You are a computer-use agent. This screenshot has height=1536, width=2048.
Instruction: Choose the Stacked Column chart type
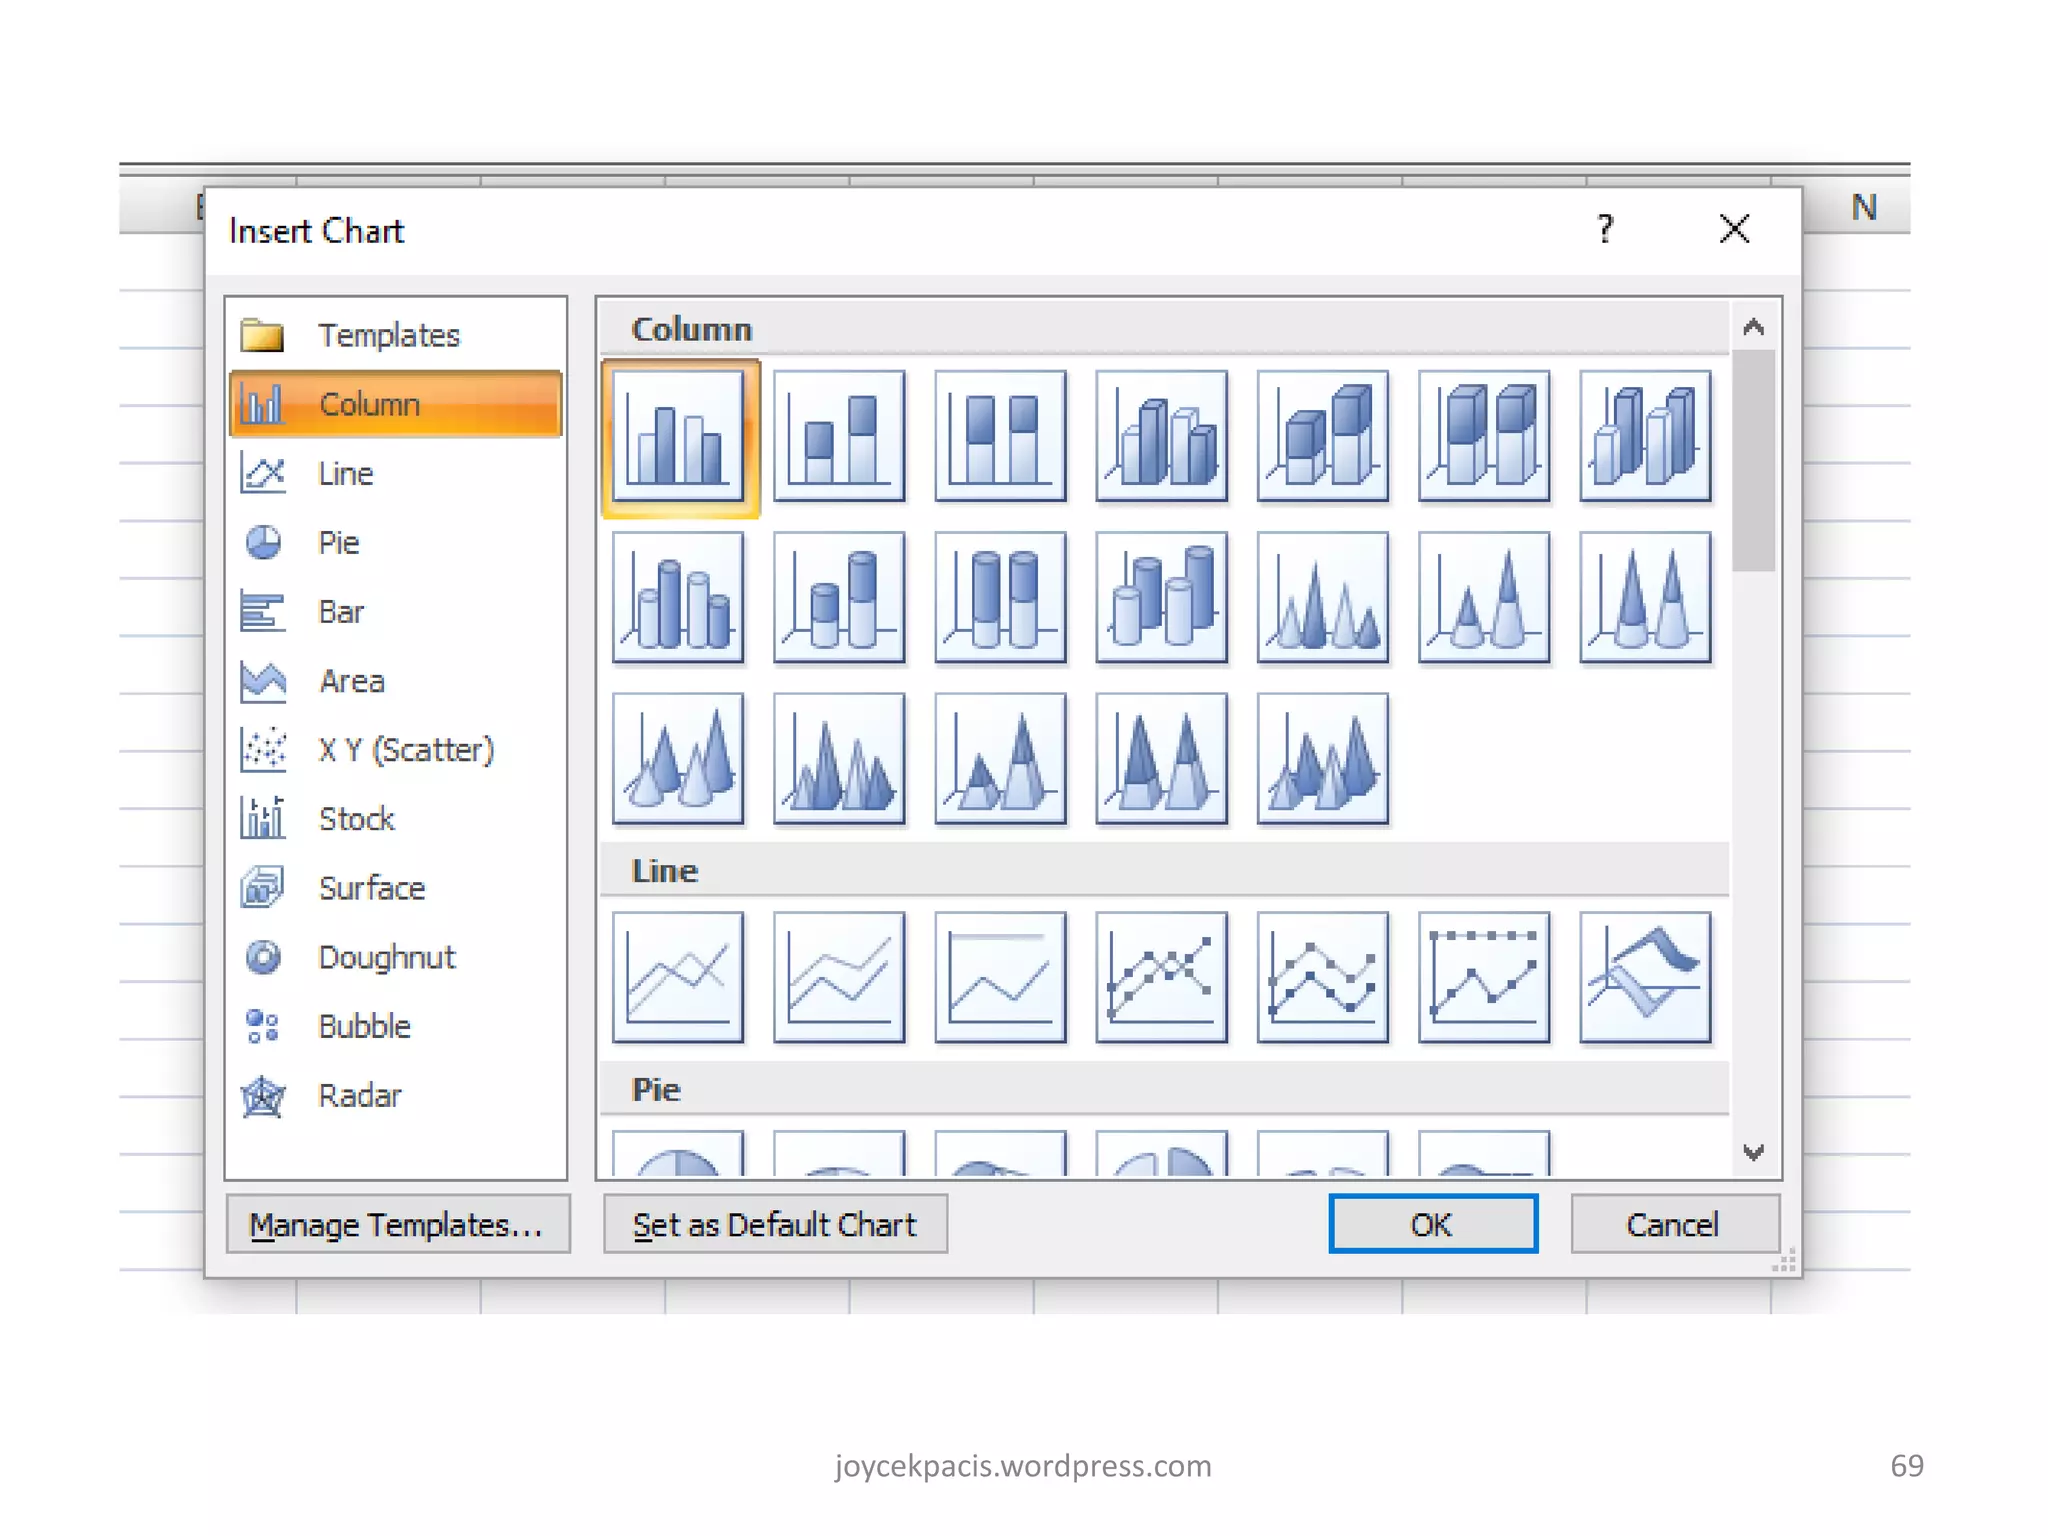tap(839, 437)
